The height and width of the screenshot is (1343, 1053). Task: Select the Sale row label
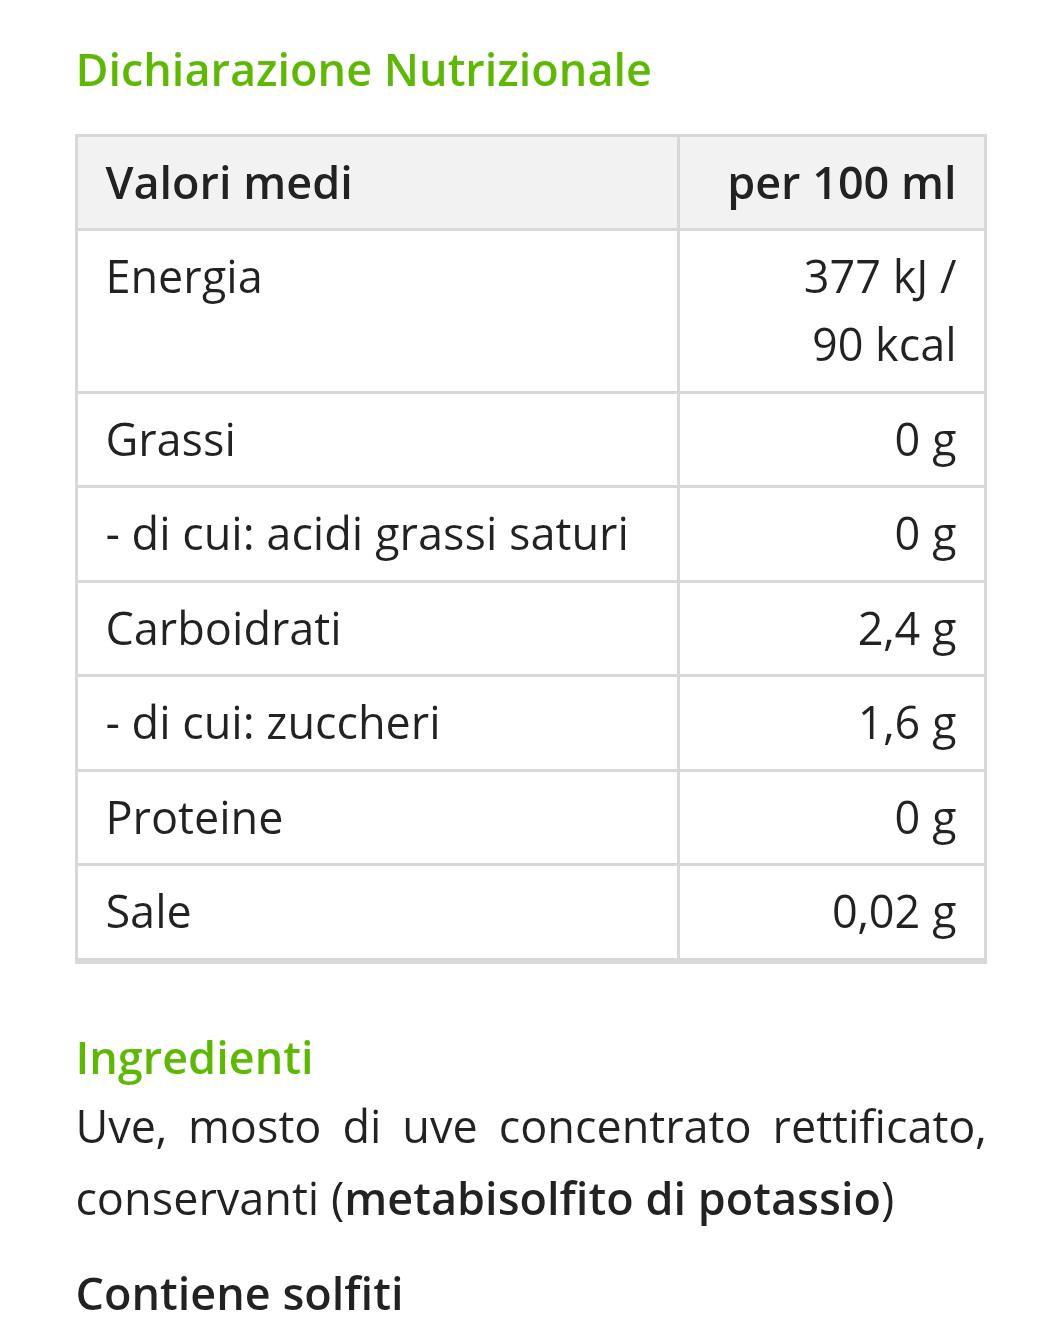click(149, 912)
